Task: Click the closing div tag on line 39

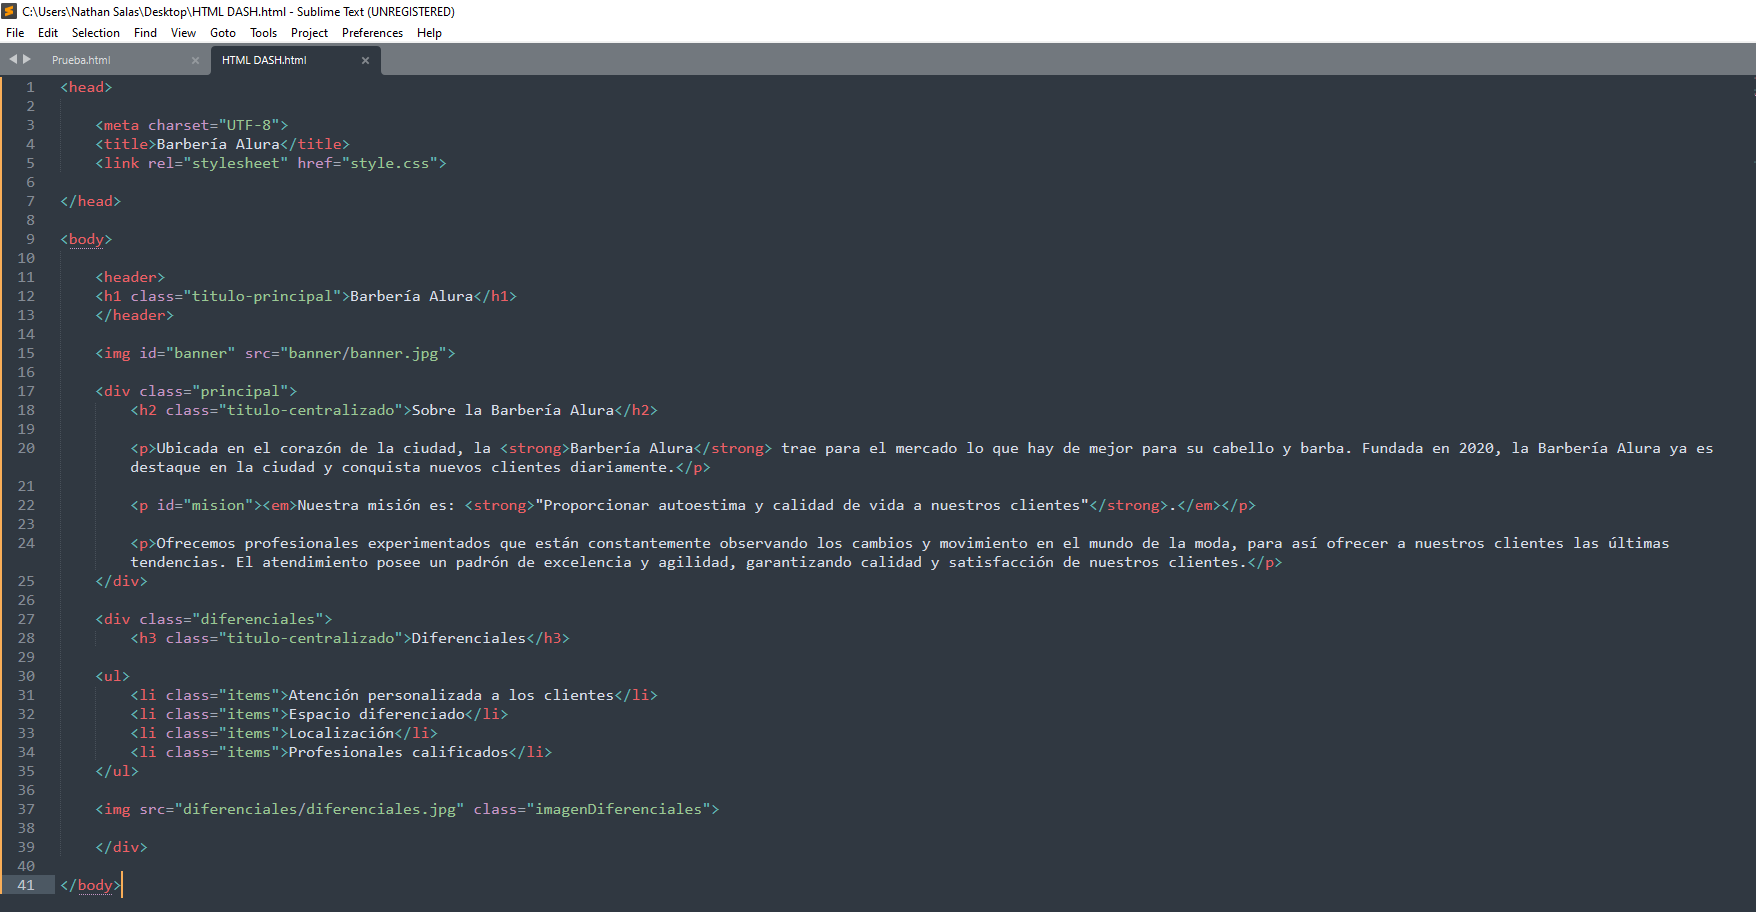Action: point(121,847)
